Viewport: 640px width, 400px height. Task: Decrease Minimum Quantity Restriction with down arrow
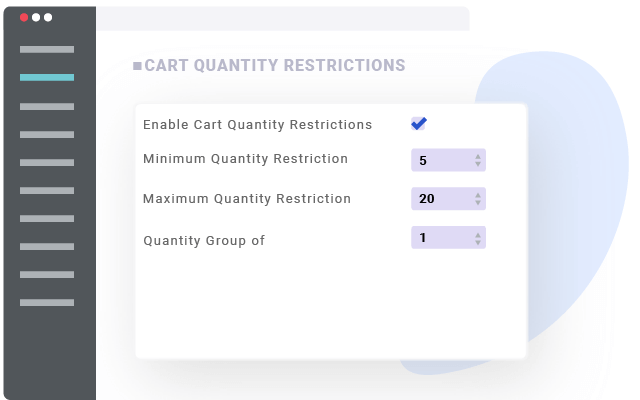click(478, 164)
